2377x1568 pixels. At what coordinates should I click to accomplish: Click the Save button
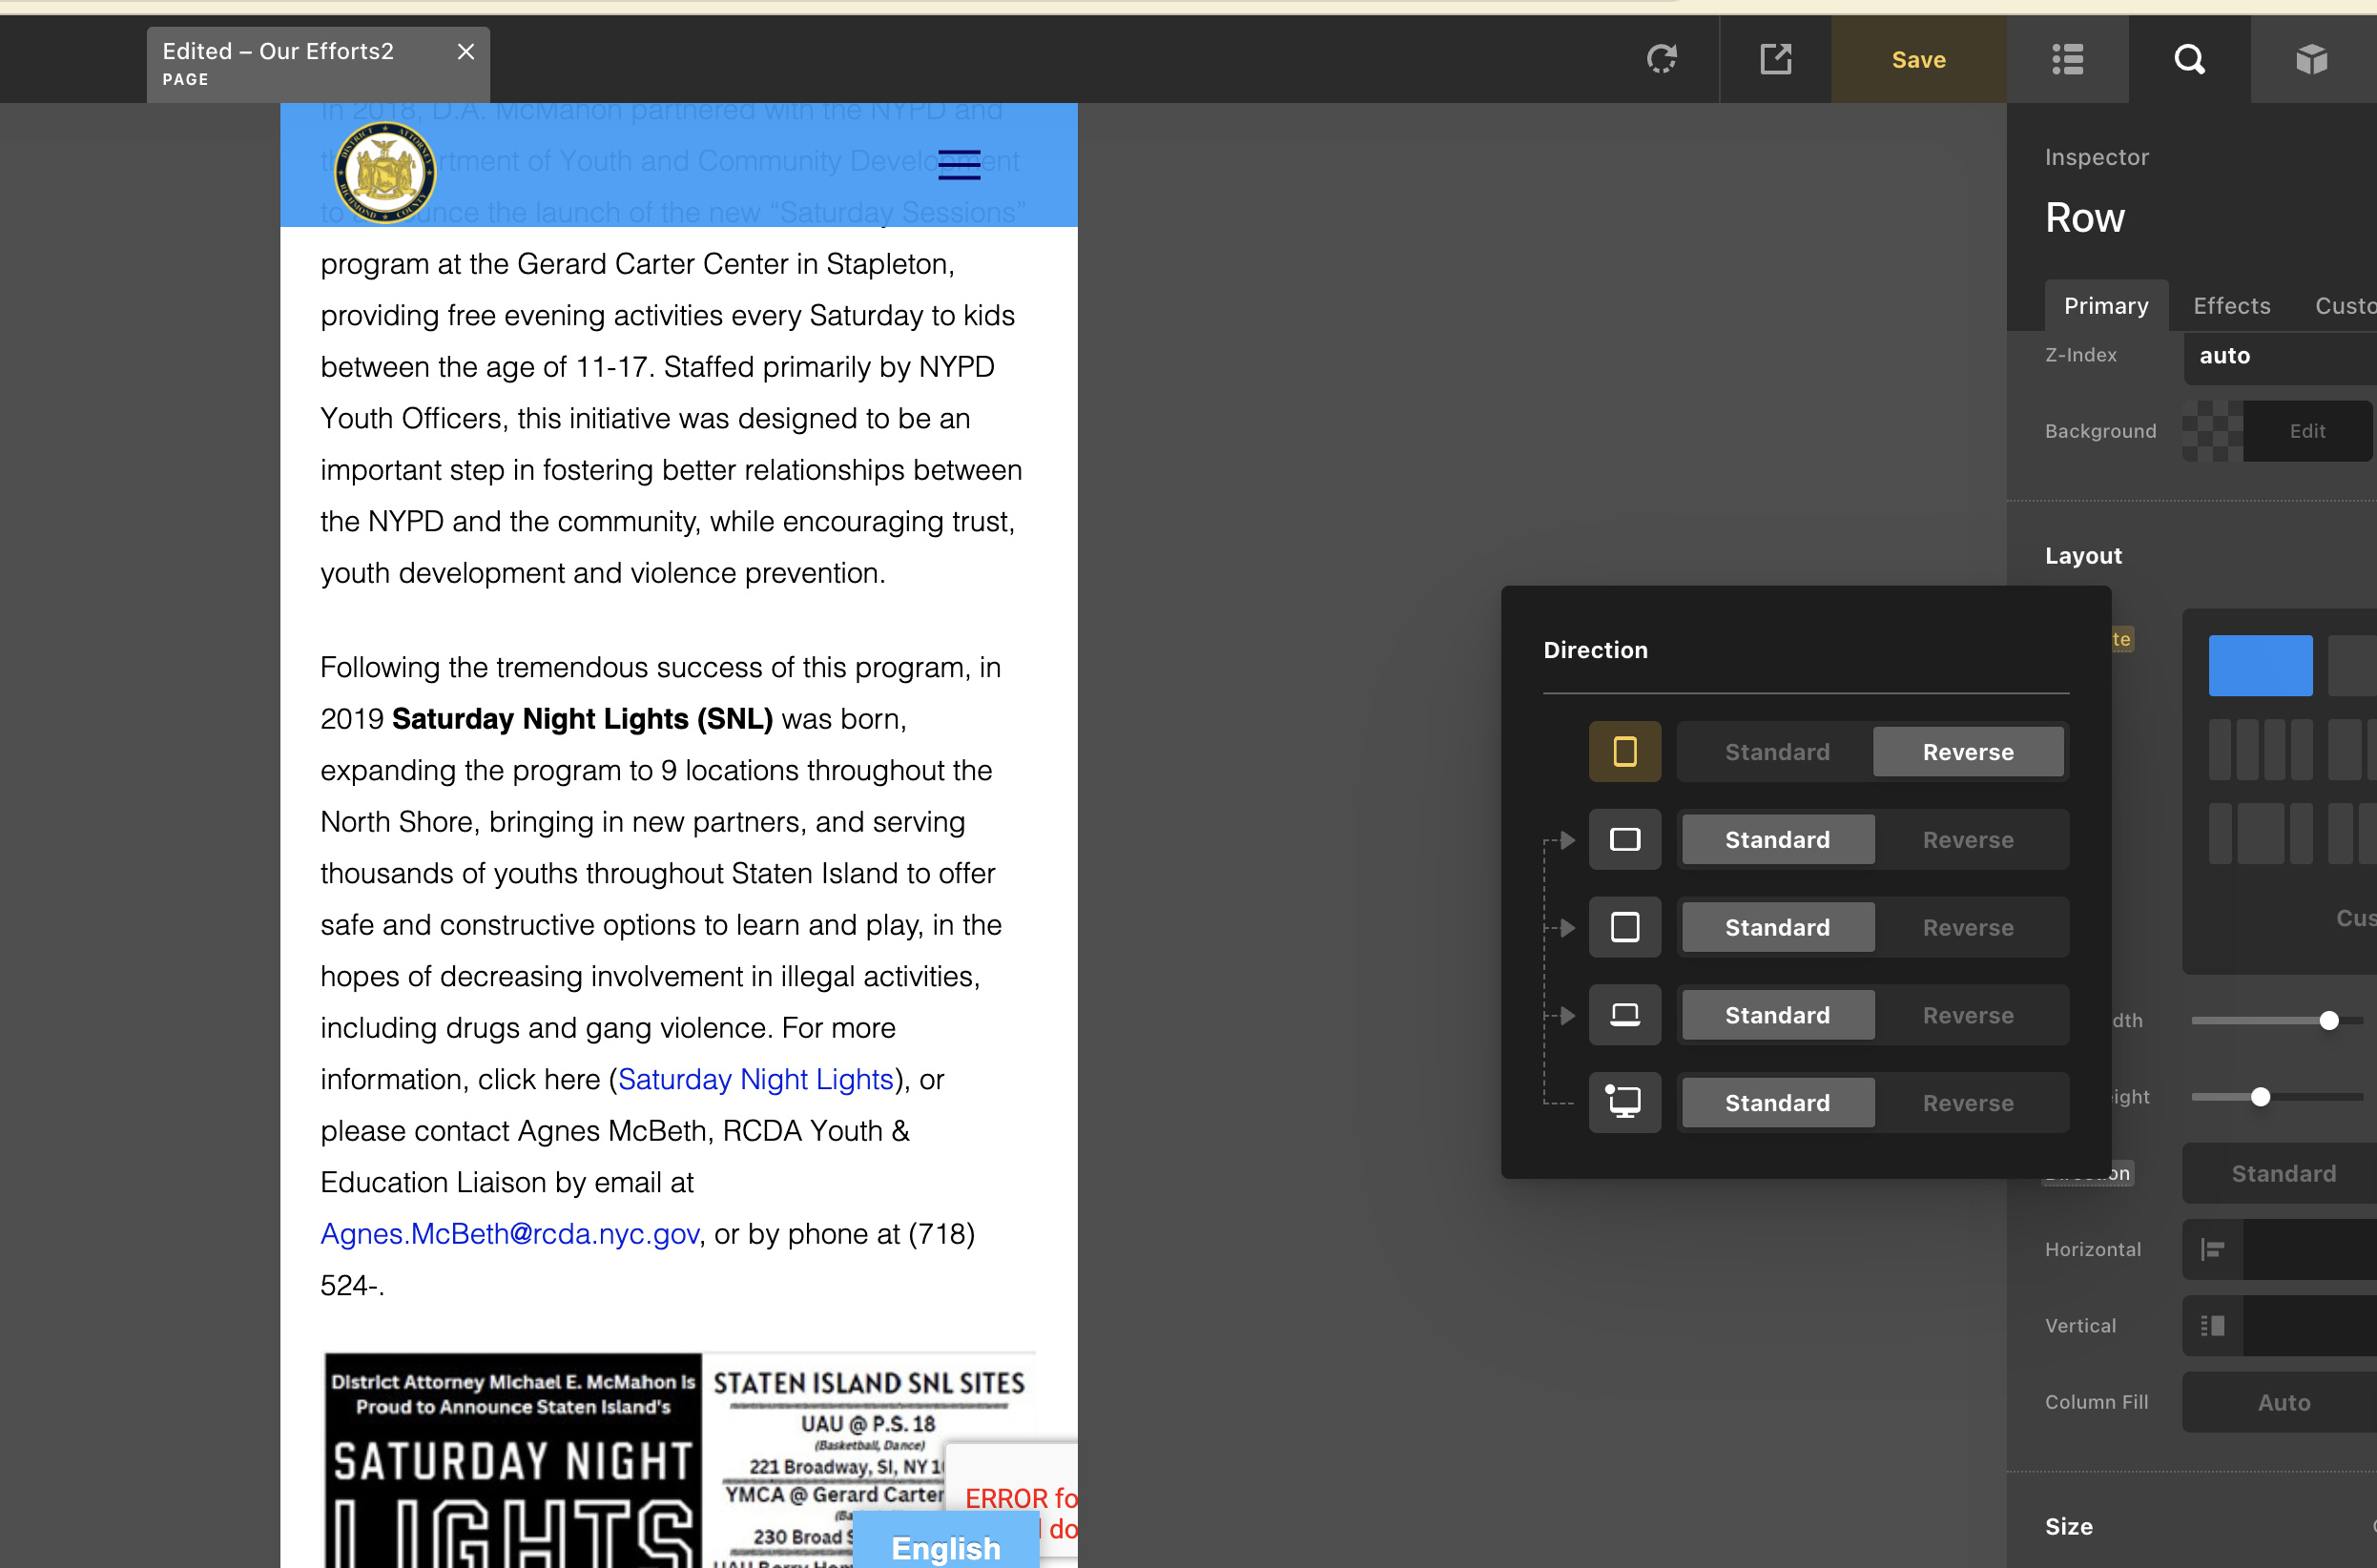1917,59
